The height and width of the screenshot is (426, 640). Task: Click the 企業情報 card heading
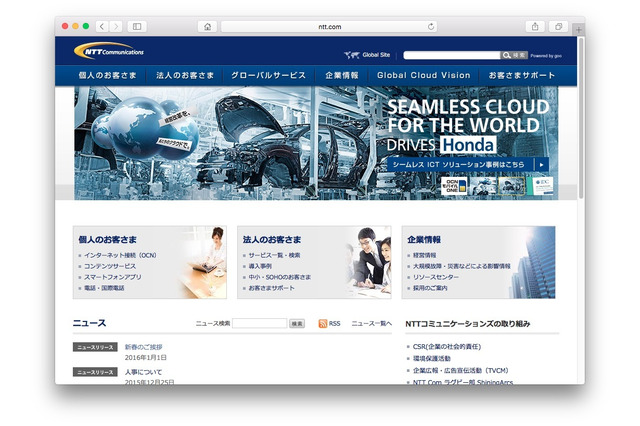[x=424, y=240]
